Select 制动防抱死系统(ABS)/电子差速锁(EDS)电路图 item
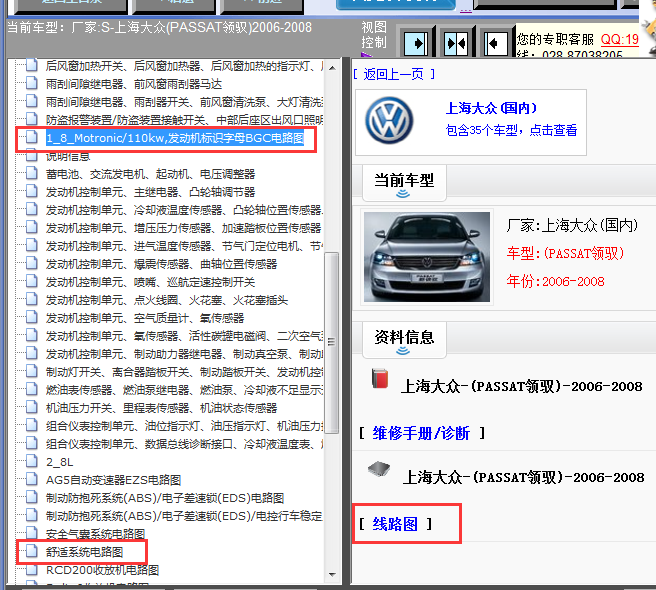This screenshot has width=656, height=590. (165, 498)
